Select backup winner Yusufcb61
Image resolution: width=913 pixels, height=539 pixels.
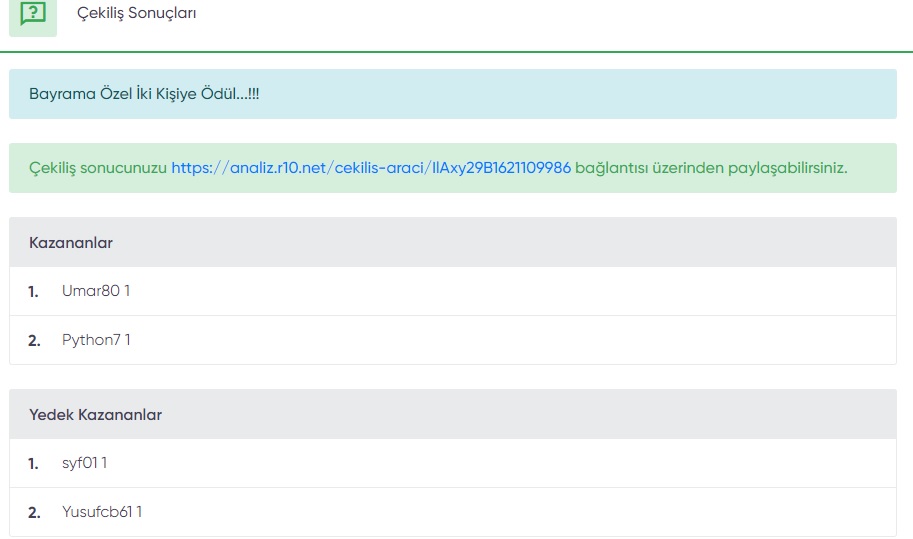[97, 512]
